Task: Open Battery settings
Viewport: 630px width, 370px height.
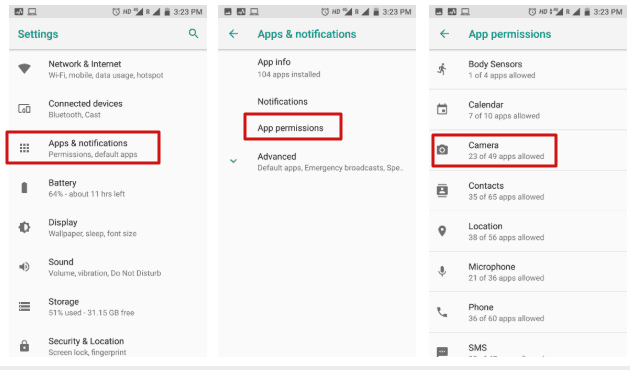Action: 108,188
